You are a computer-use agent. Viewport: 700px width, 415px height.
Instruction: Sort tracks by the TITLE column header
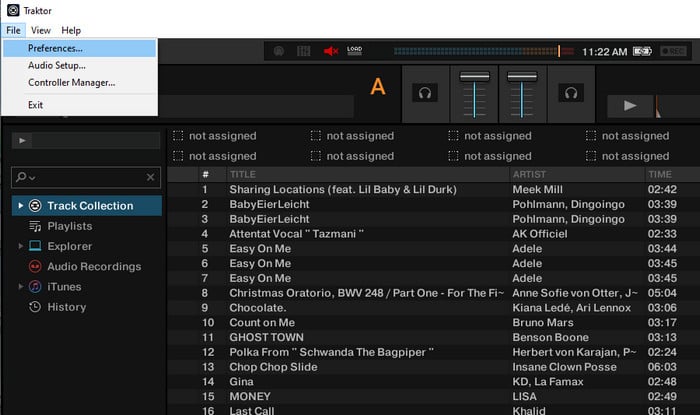(x=243, y=174)
